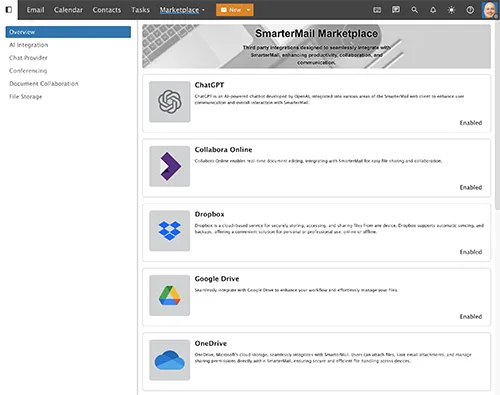The image size is (500, 395).
Task: Open the Calendar section
Action: tap(68, 10)
